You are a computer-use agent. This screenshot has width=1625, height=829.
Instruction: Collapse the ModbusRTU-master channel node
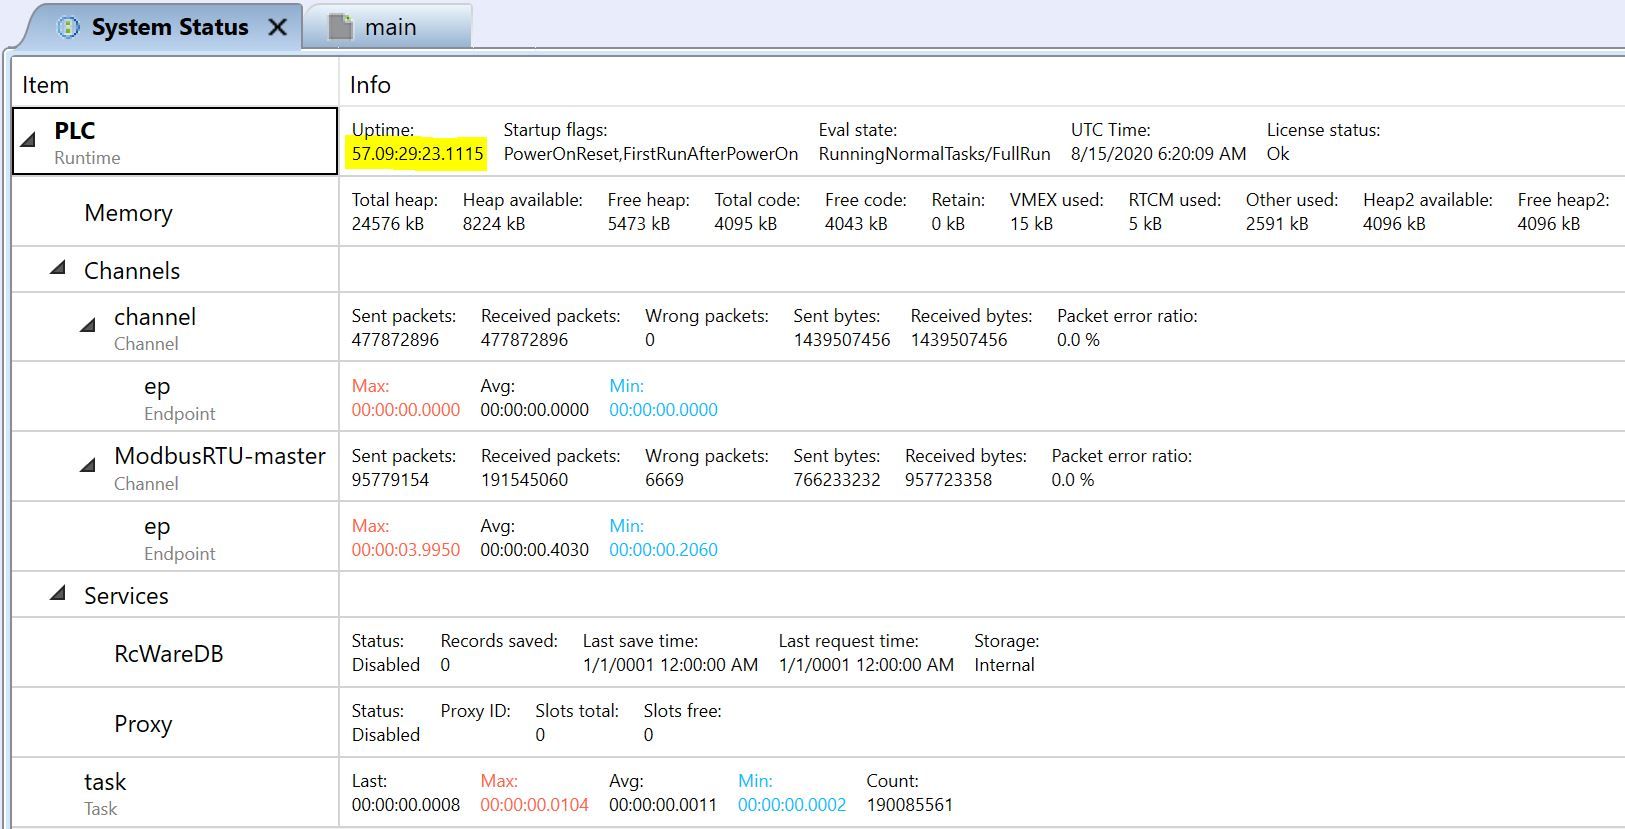click(88, 464)
